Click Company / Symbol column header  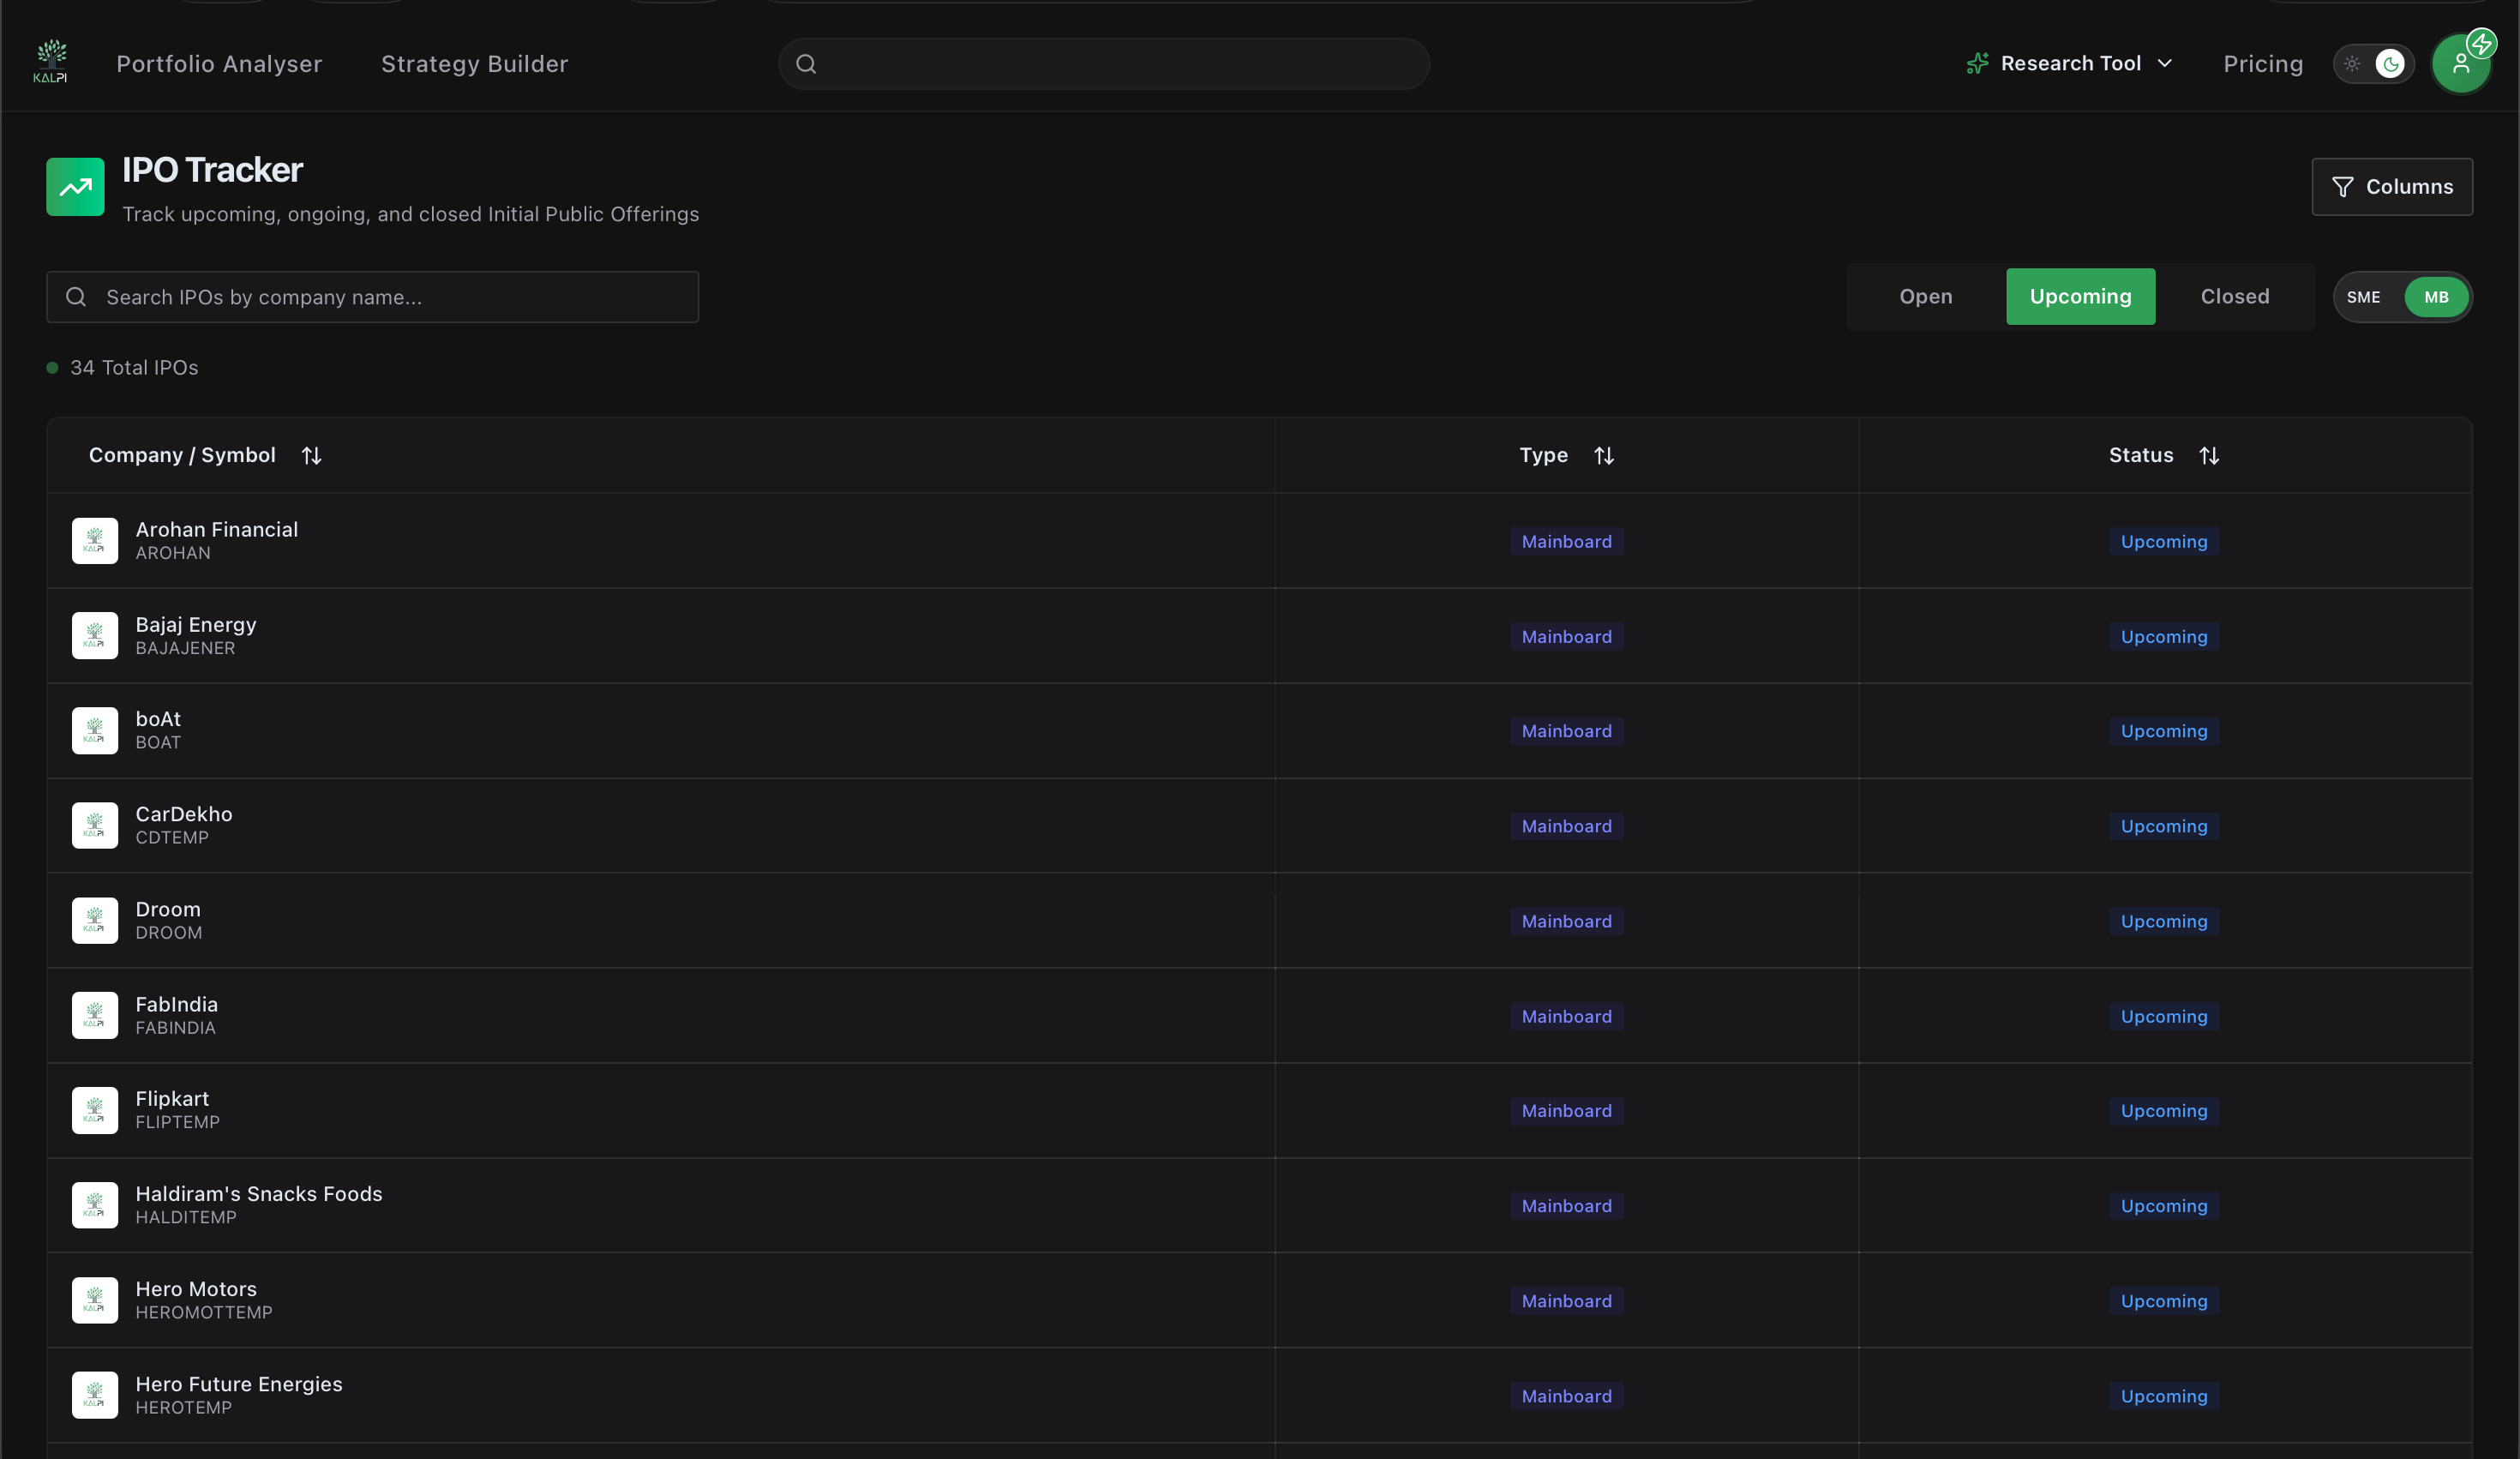[x=182, y=456]
